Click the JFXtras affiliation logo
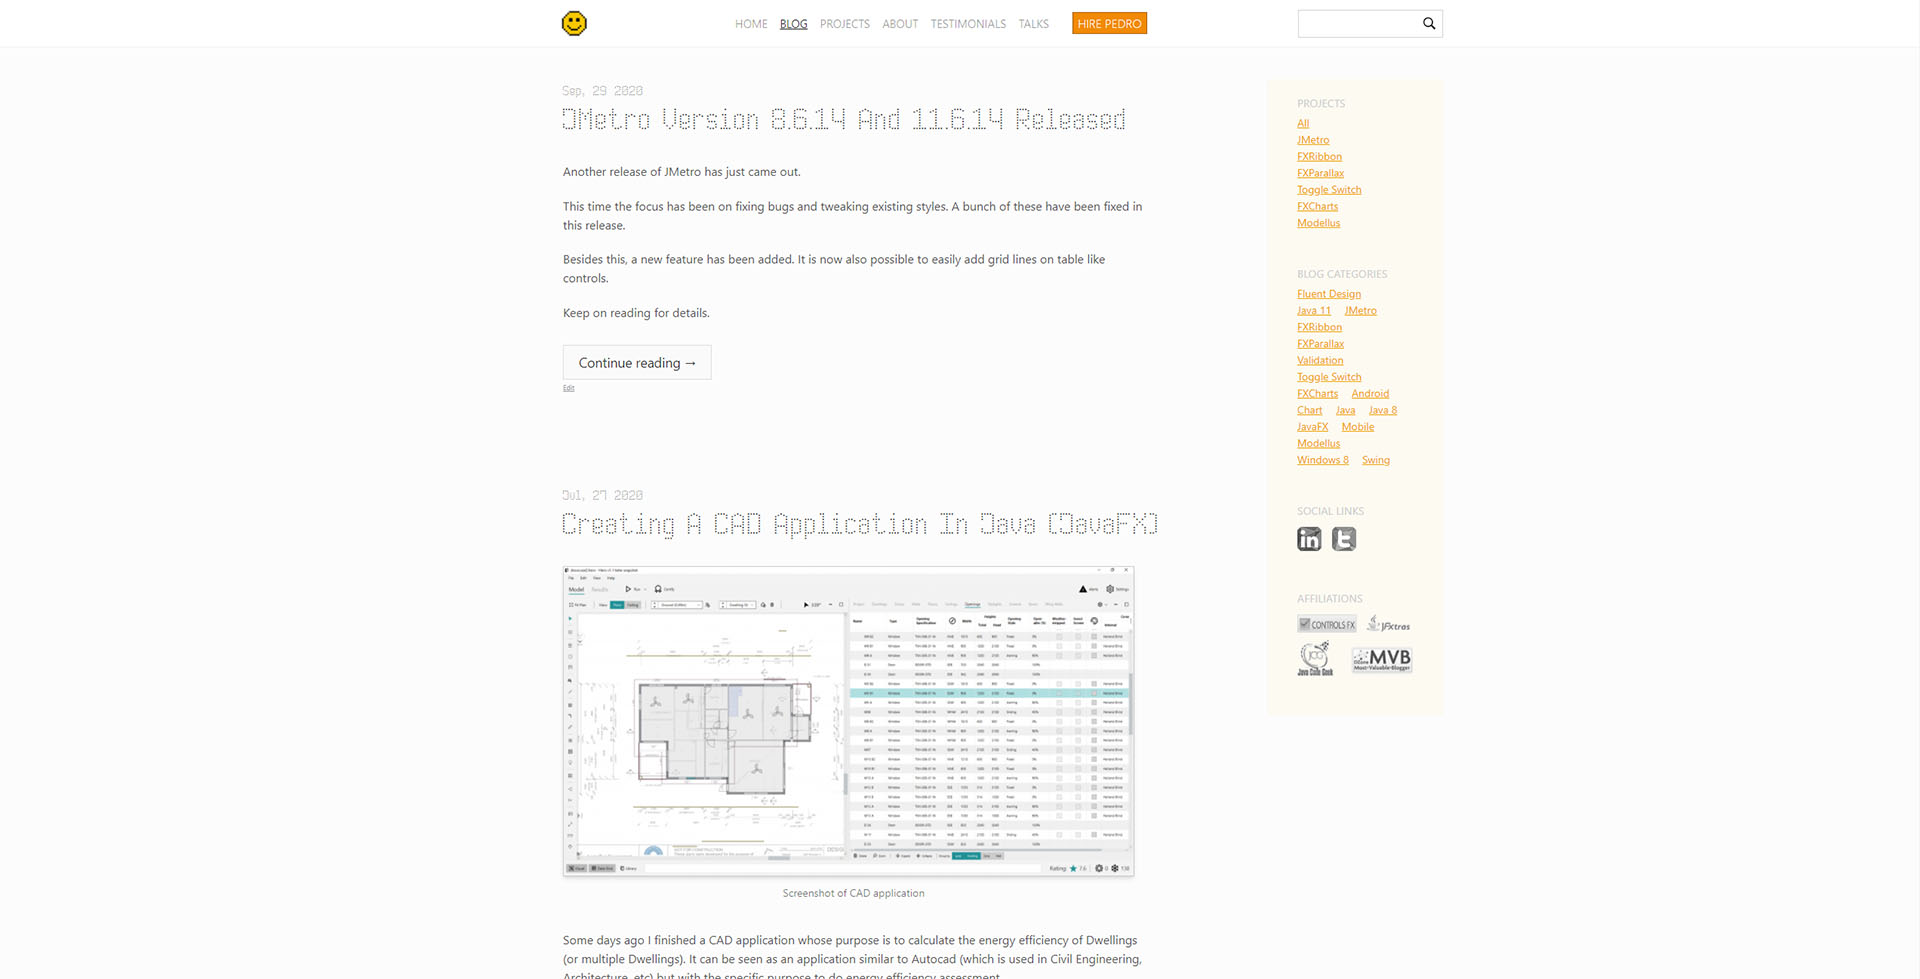1920x979 pixels. click(1389, 624)
